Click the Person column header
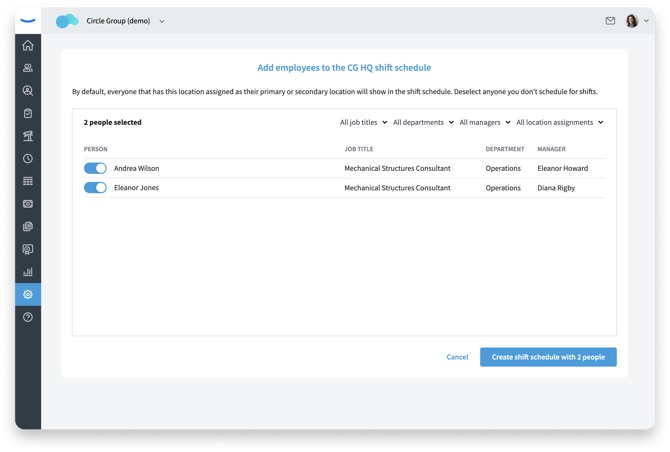 click(x=96, y=149)
